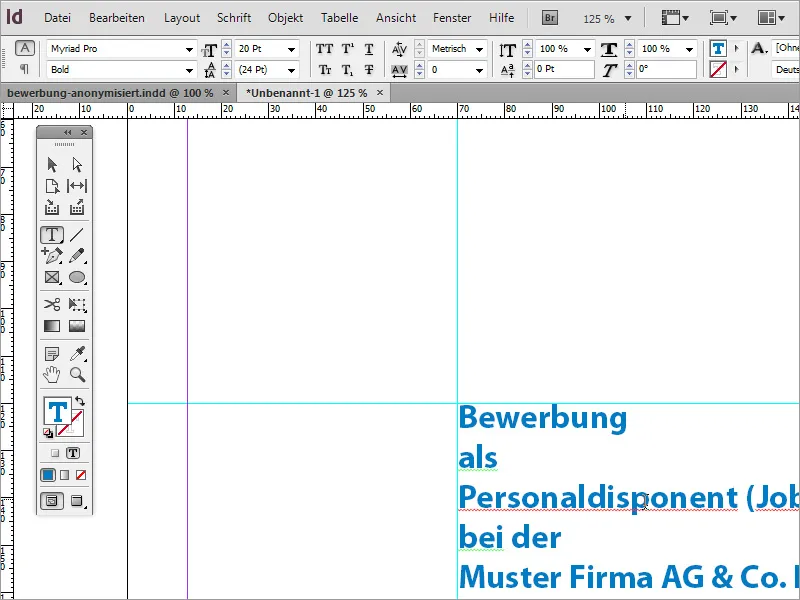Select the Direct Selection tool (white arrow)
The width and height of the screenshot is (800, 600).
tap(77, 165)
